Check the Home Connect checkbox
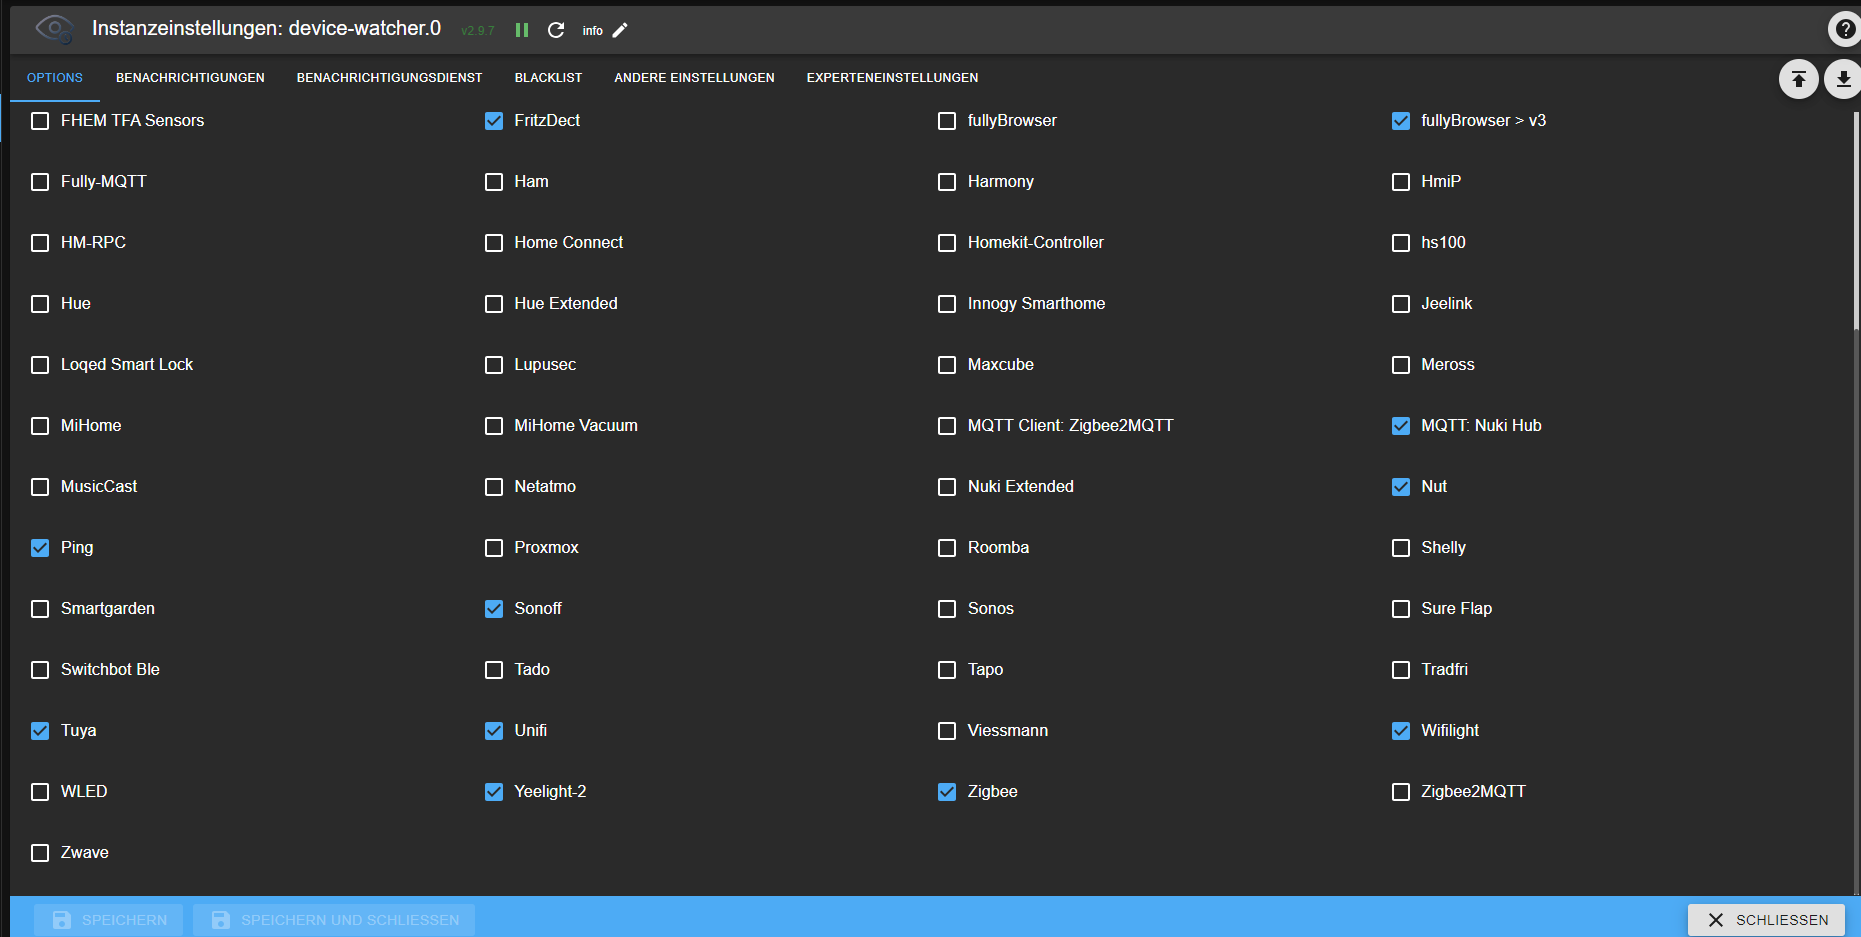 coord(494,243)
